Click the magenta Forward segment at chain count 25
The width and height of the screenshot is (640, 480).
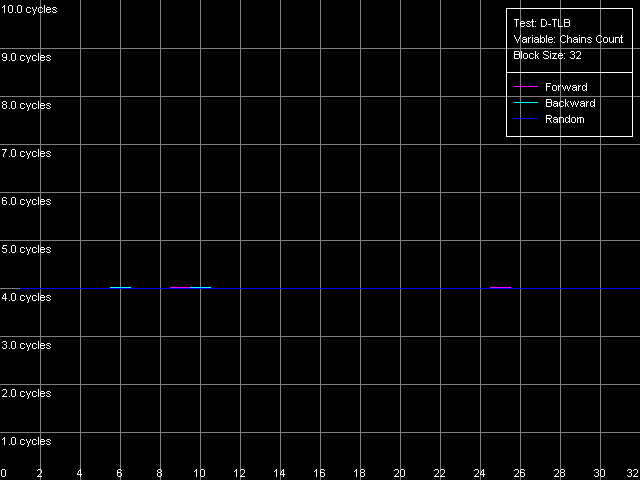pos(500,287)
